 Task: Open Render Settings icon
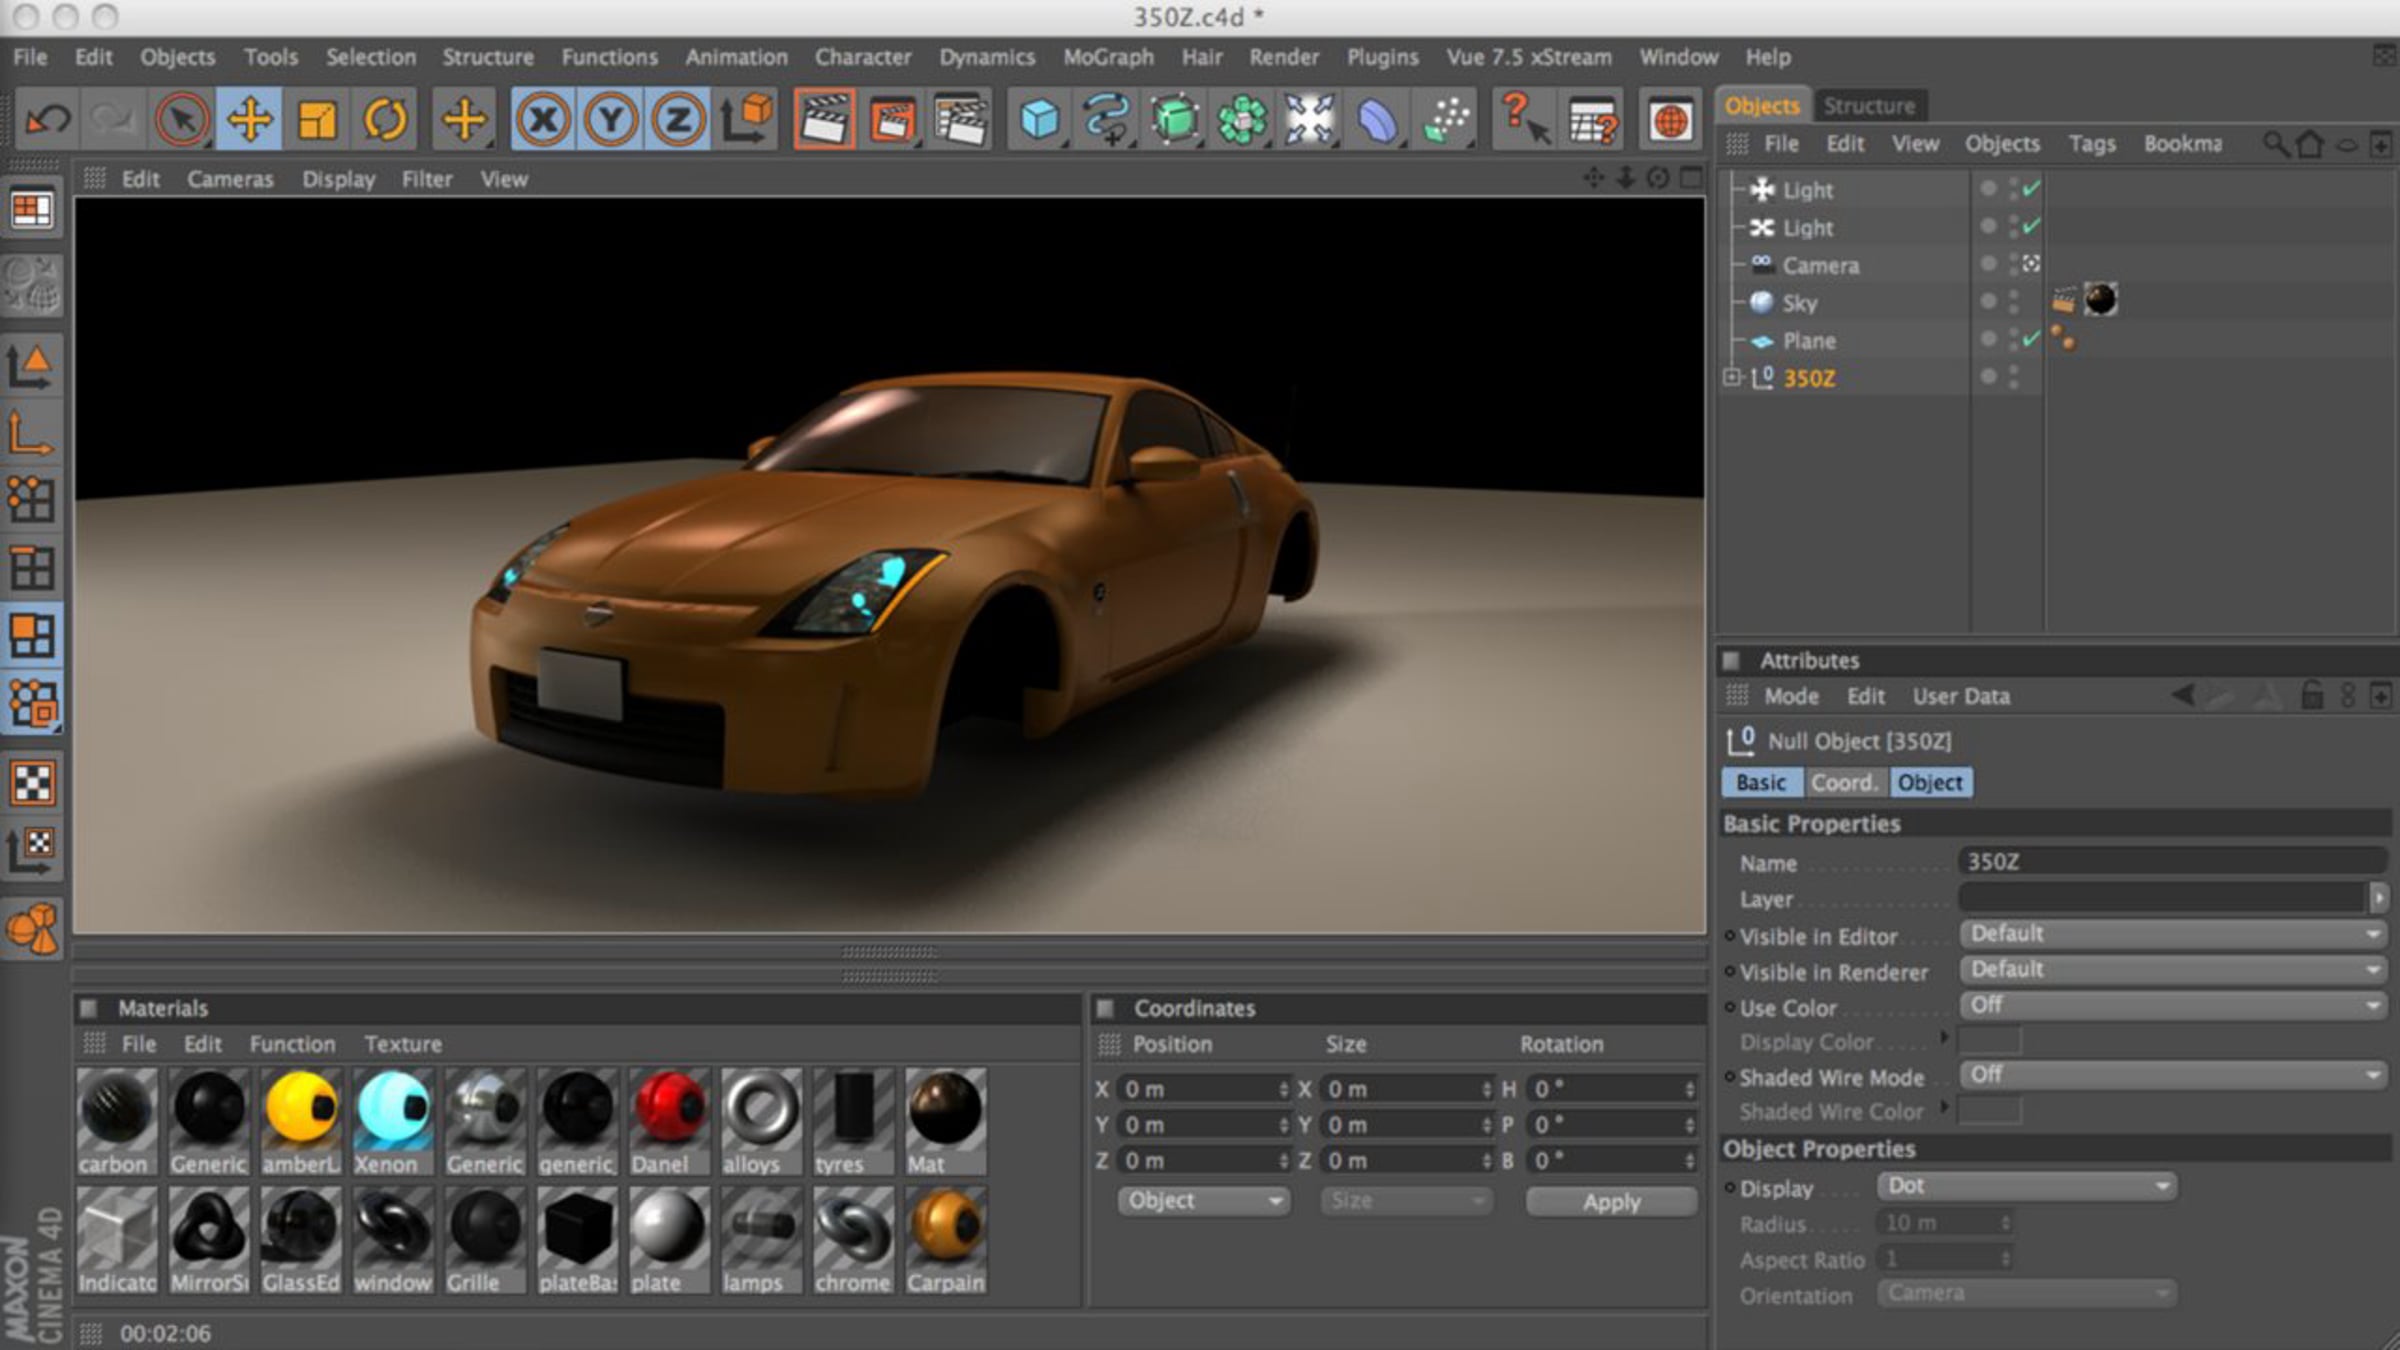[x=960, y=121]
